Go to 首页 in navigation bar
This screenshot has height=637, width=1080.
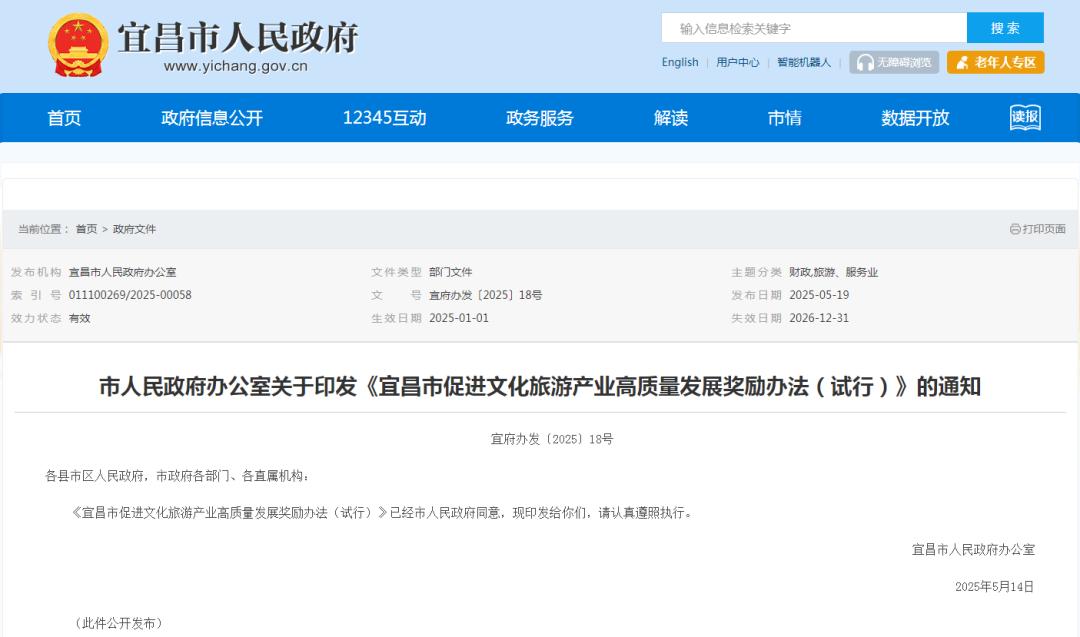click(64, 118)
